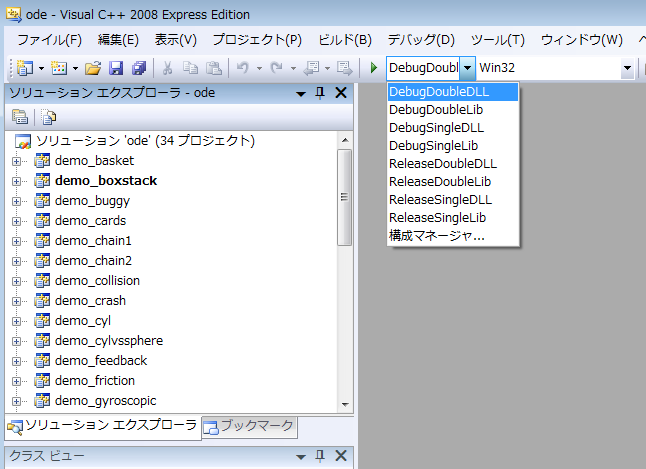Click the Open File folder icon
The height and width of the screenshot is (469, 646).
coord(93,68)
